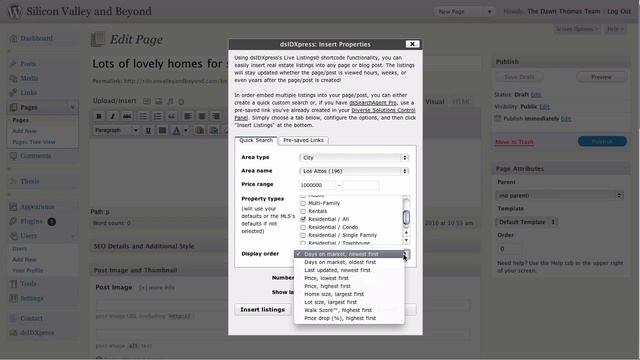Insert an ordered numbered list
640x360 pixels.
pos(158,116)
